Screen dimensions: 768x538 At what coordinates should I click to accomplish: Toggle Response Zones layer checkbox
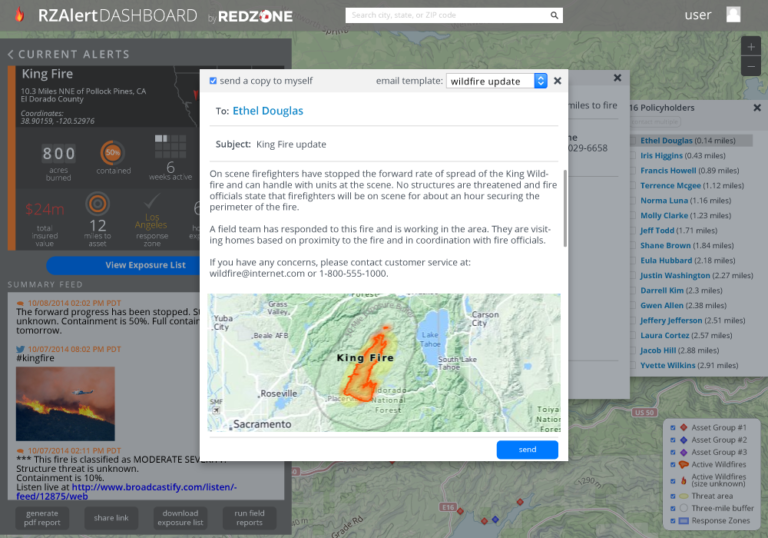[x=673, y=522]
